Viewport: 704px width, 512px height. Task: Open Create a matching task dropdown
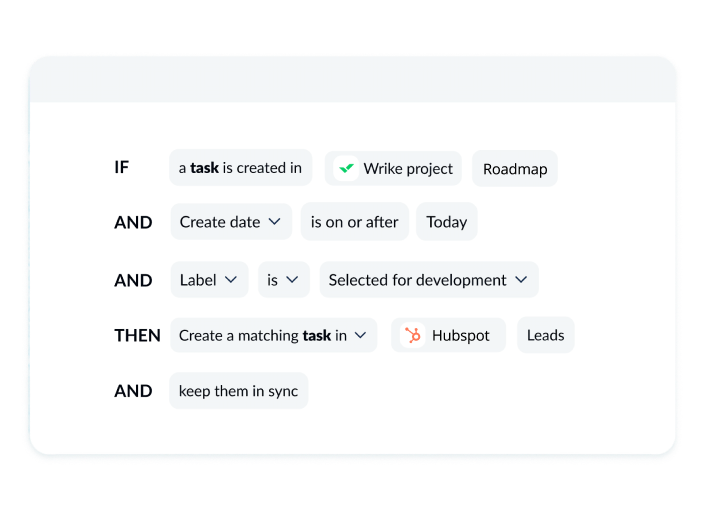tap(273, 335)
